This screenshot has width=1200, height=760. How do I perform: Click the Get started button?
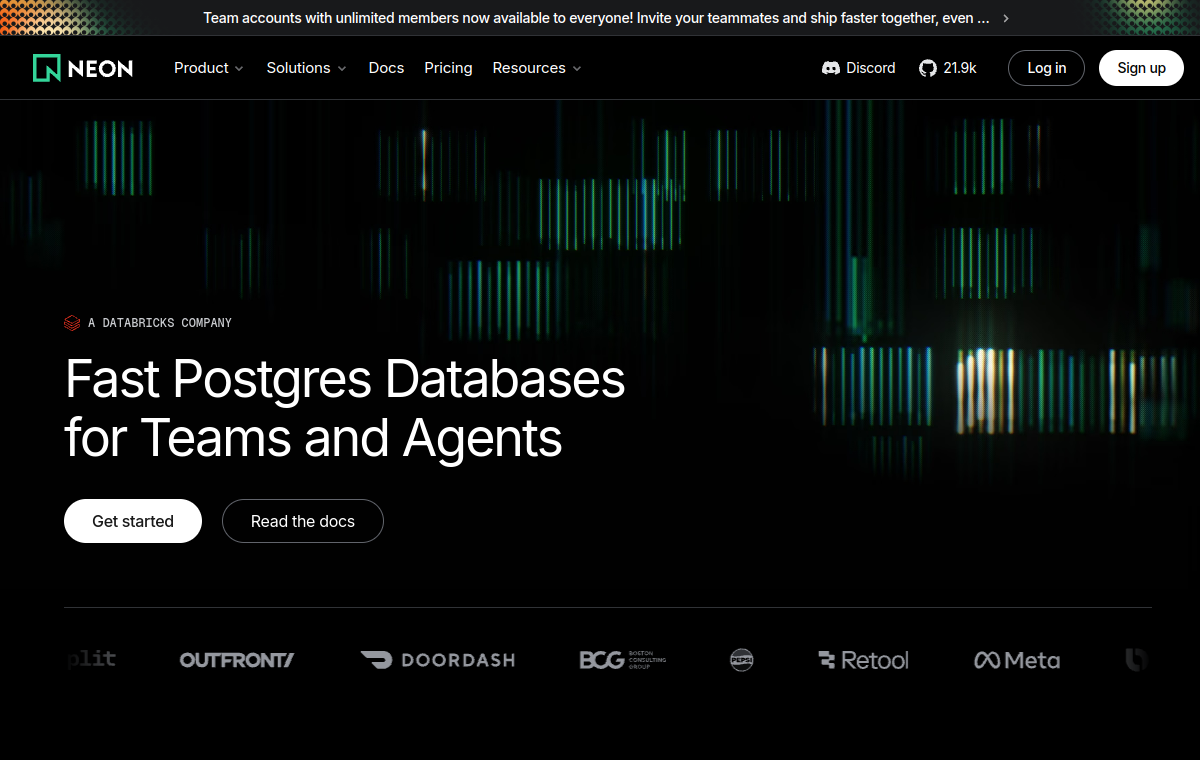[133, 521]
